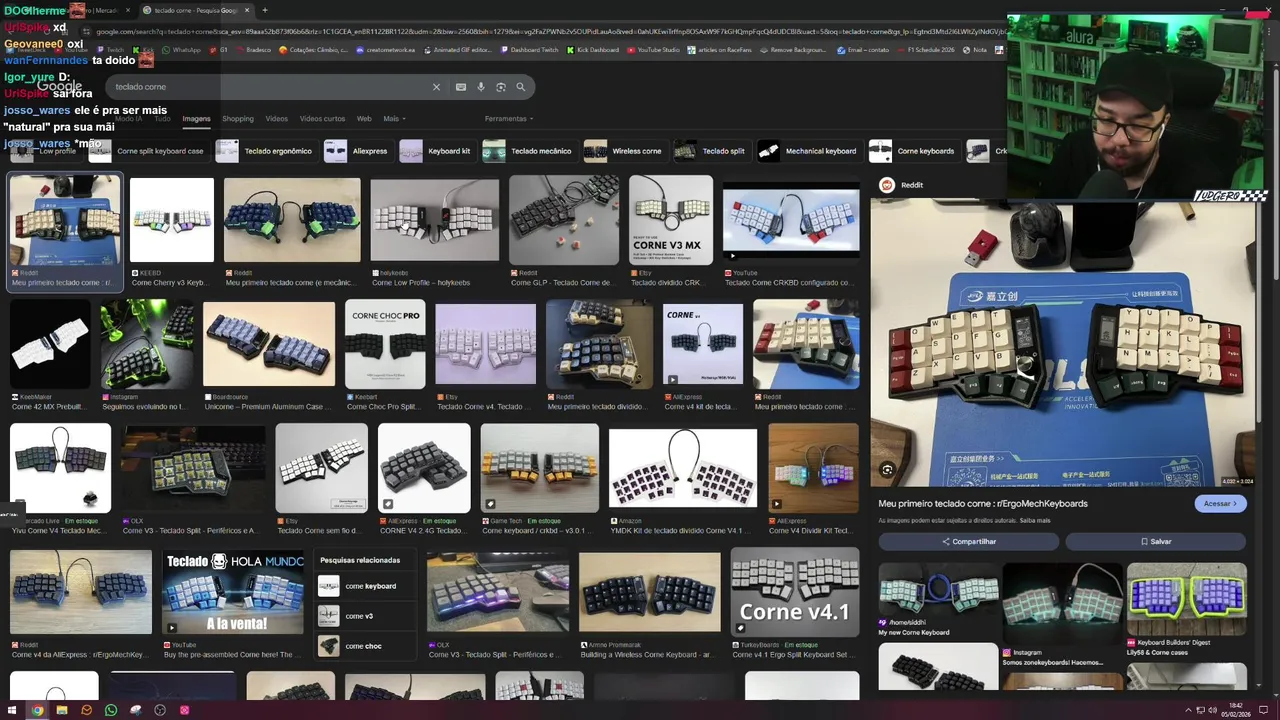Clear the search box with the X icon

pyautogui.click(x=436, y=87)
